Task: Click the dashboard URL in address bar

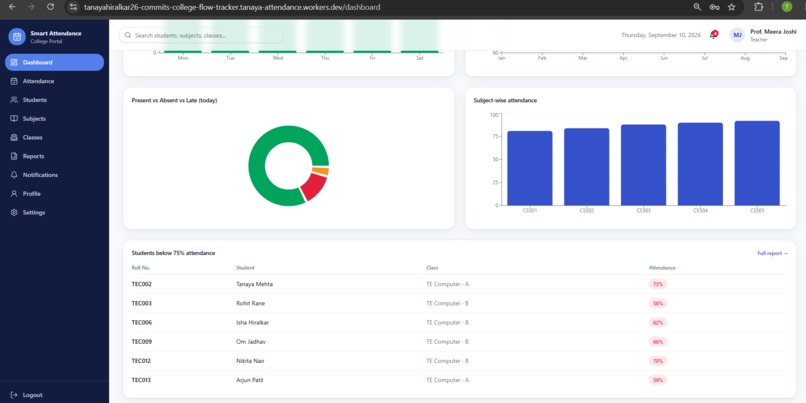Action: click(232, 7)
